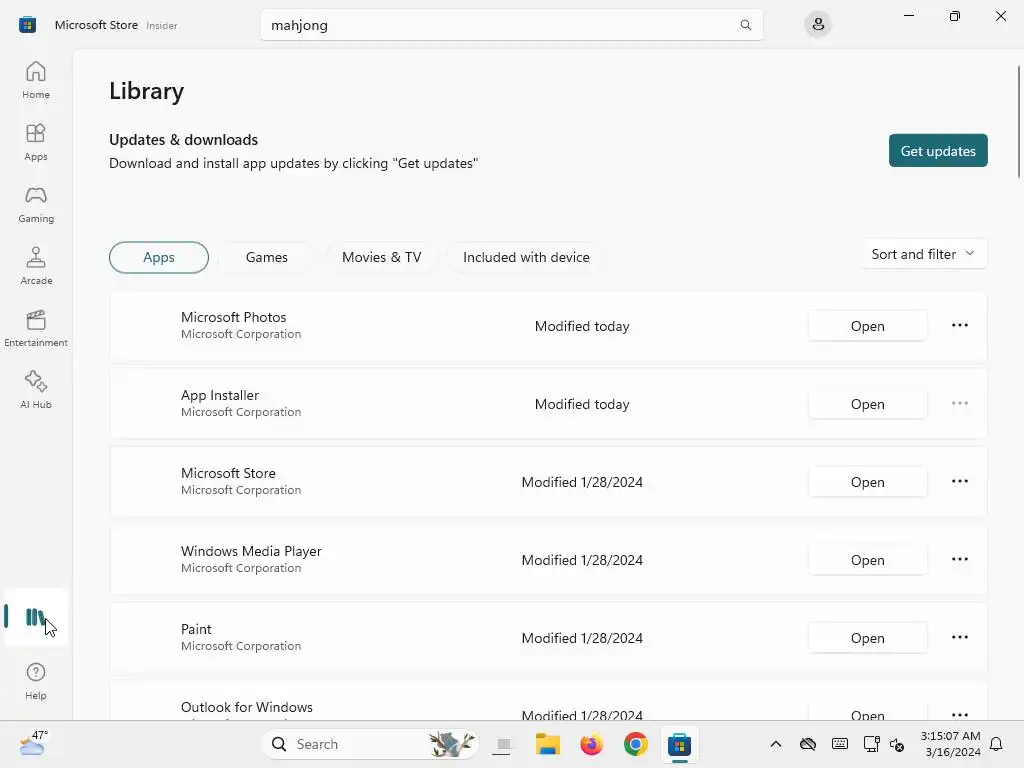Image resolution: width=1024 pixels, height=768 pixels.
Task: Switch to Included with device tab
Action: click(x=526, y=257)
